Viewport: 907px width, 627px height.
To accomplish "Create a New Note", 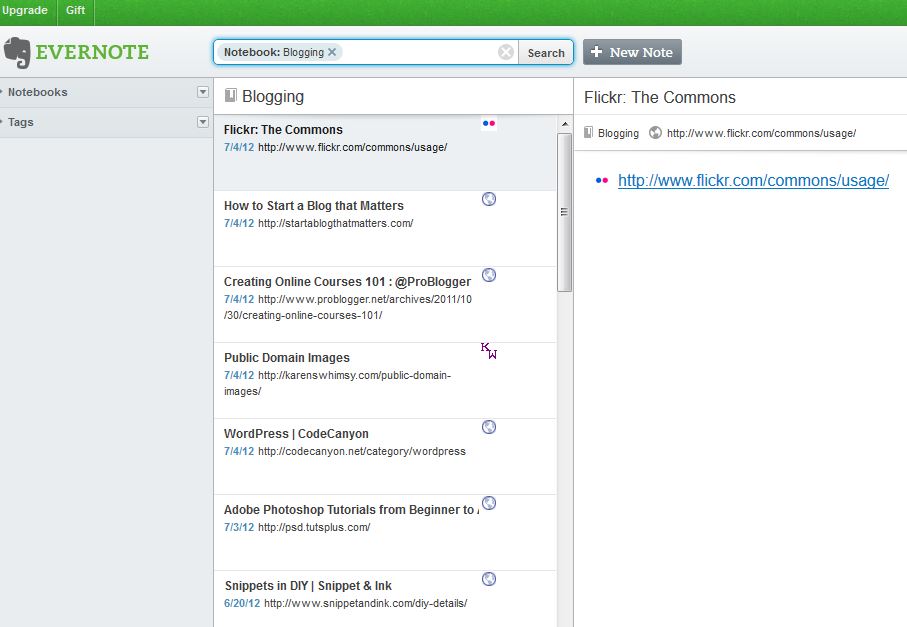I will [632, 52].
